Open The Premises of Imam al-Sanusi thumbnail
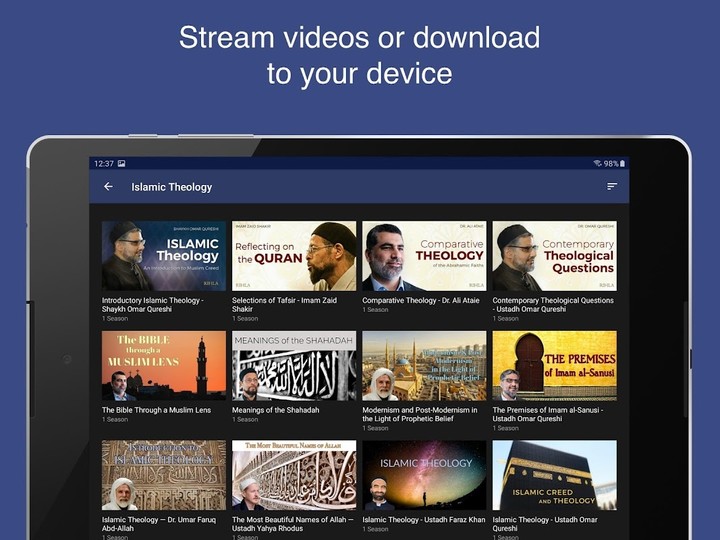 [x=555, y=366]
